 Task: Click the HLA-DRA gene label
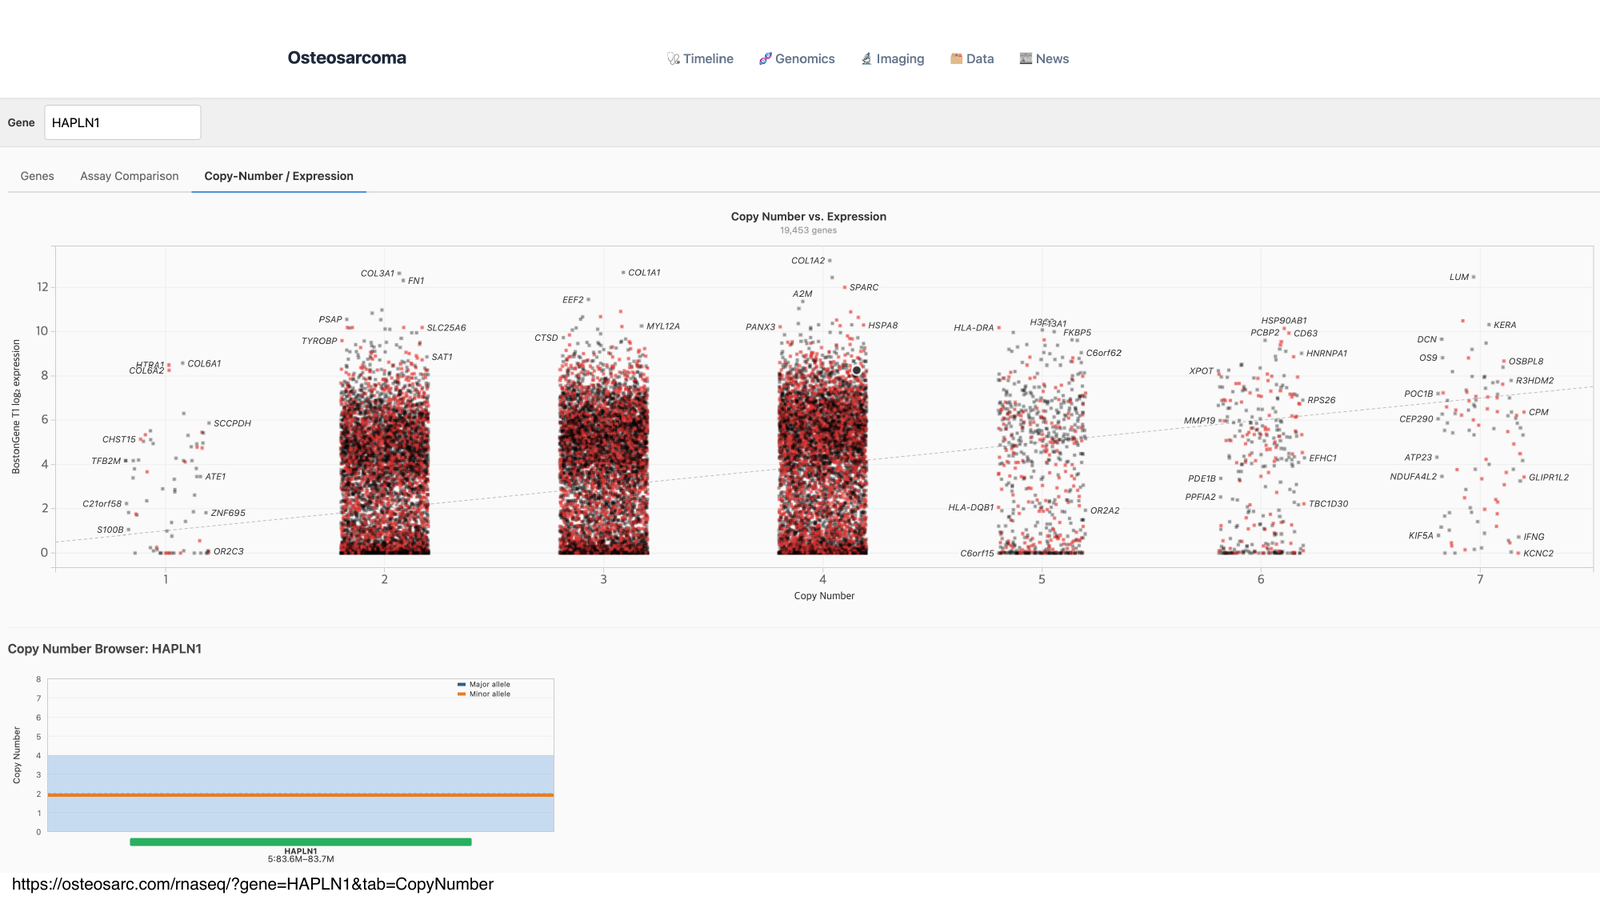tap(974, 328)
